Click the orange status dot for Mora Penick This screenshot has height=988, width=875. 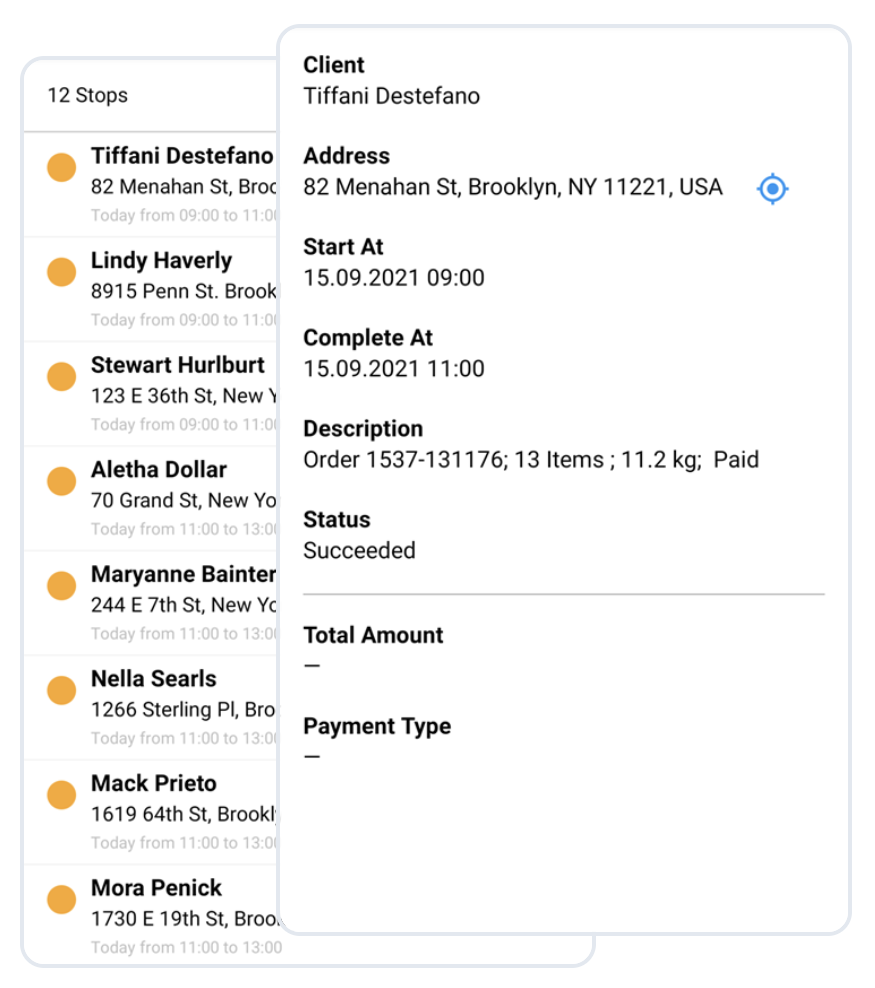[61, 898]
